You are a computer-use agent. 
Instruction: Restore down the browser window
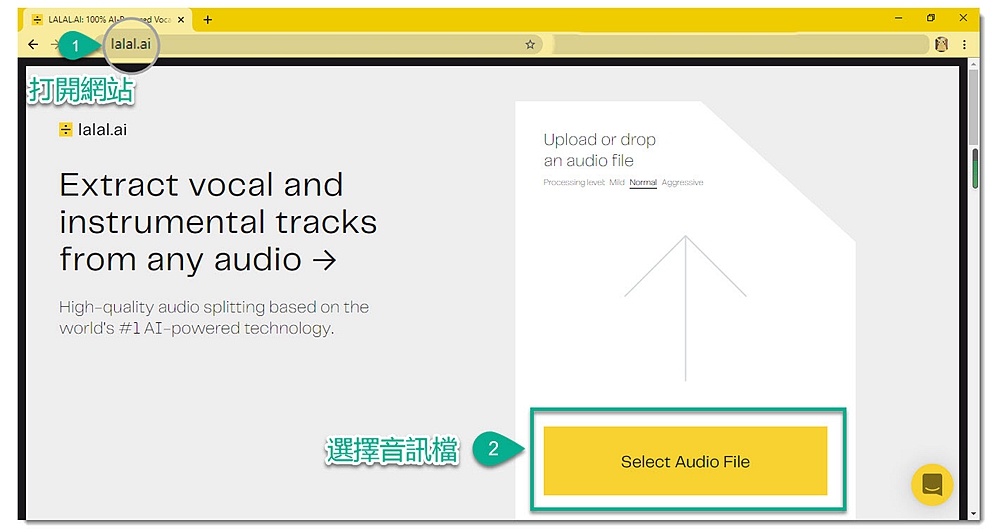(x=930, y=18)
